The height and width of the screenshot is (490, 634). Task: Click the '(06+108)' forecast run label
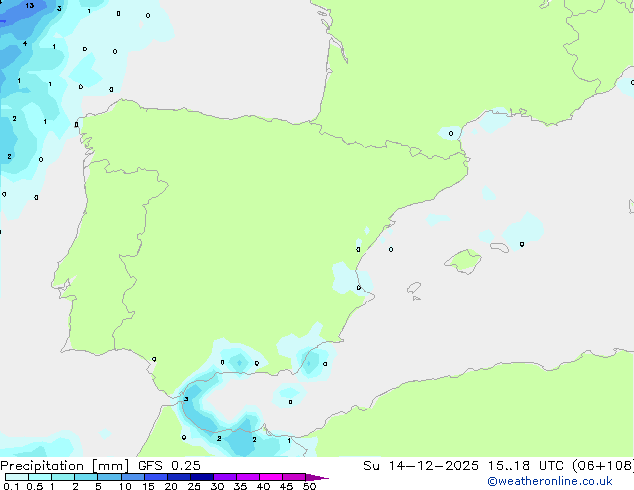click(603, 466)
